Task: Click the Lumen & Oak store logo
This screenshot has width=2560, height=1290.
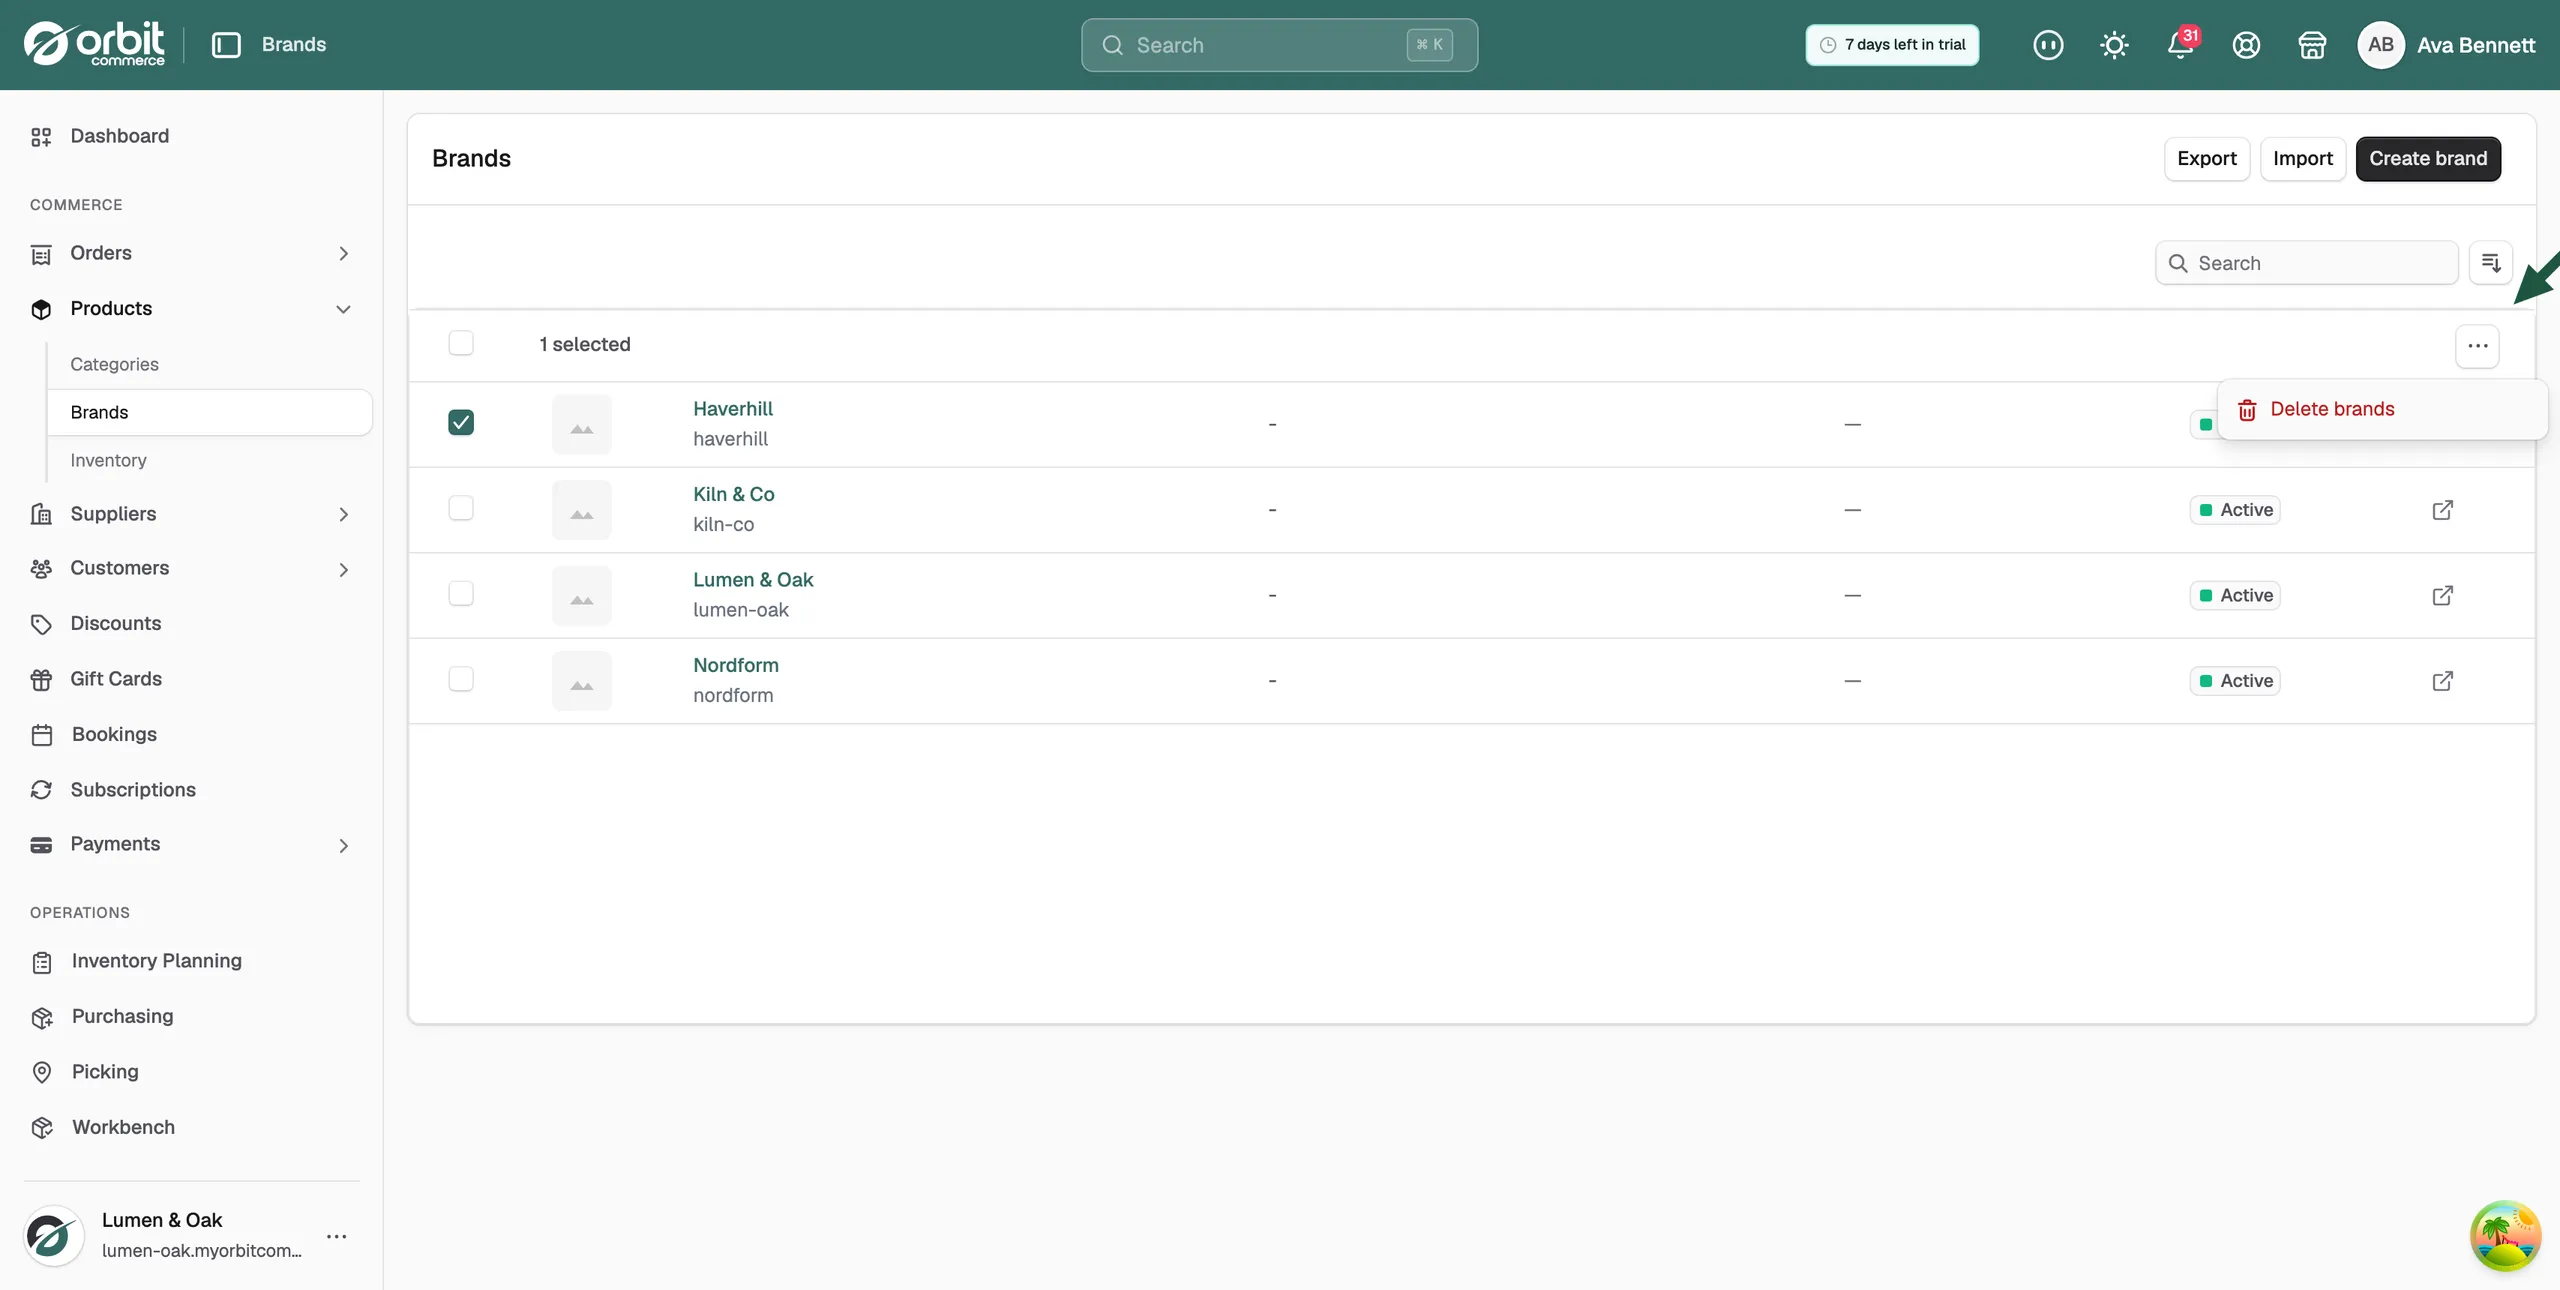Action: (x=53, y=1236)
